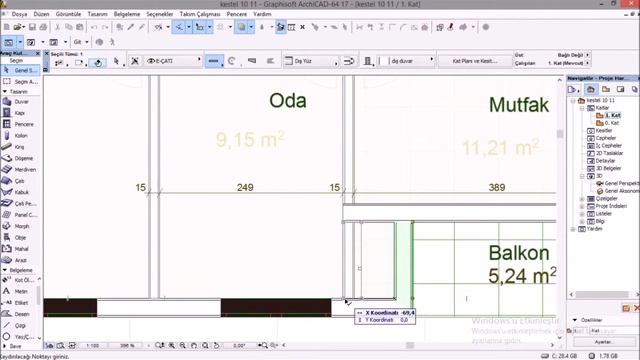Activate the Genel Seçim arrow tool
Image resolution: width=640 pixels, height=360 pixels.
click(x=20, y=71)
